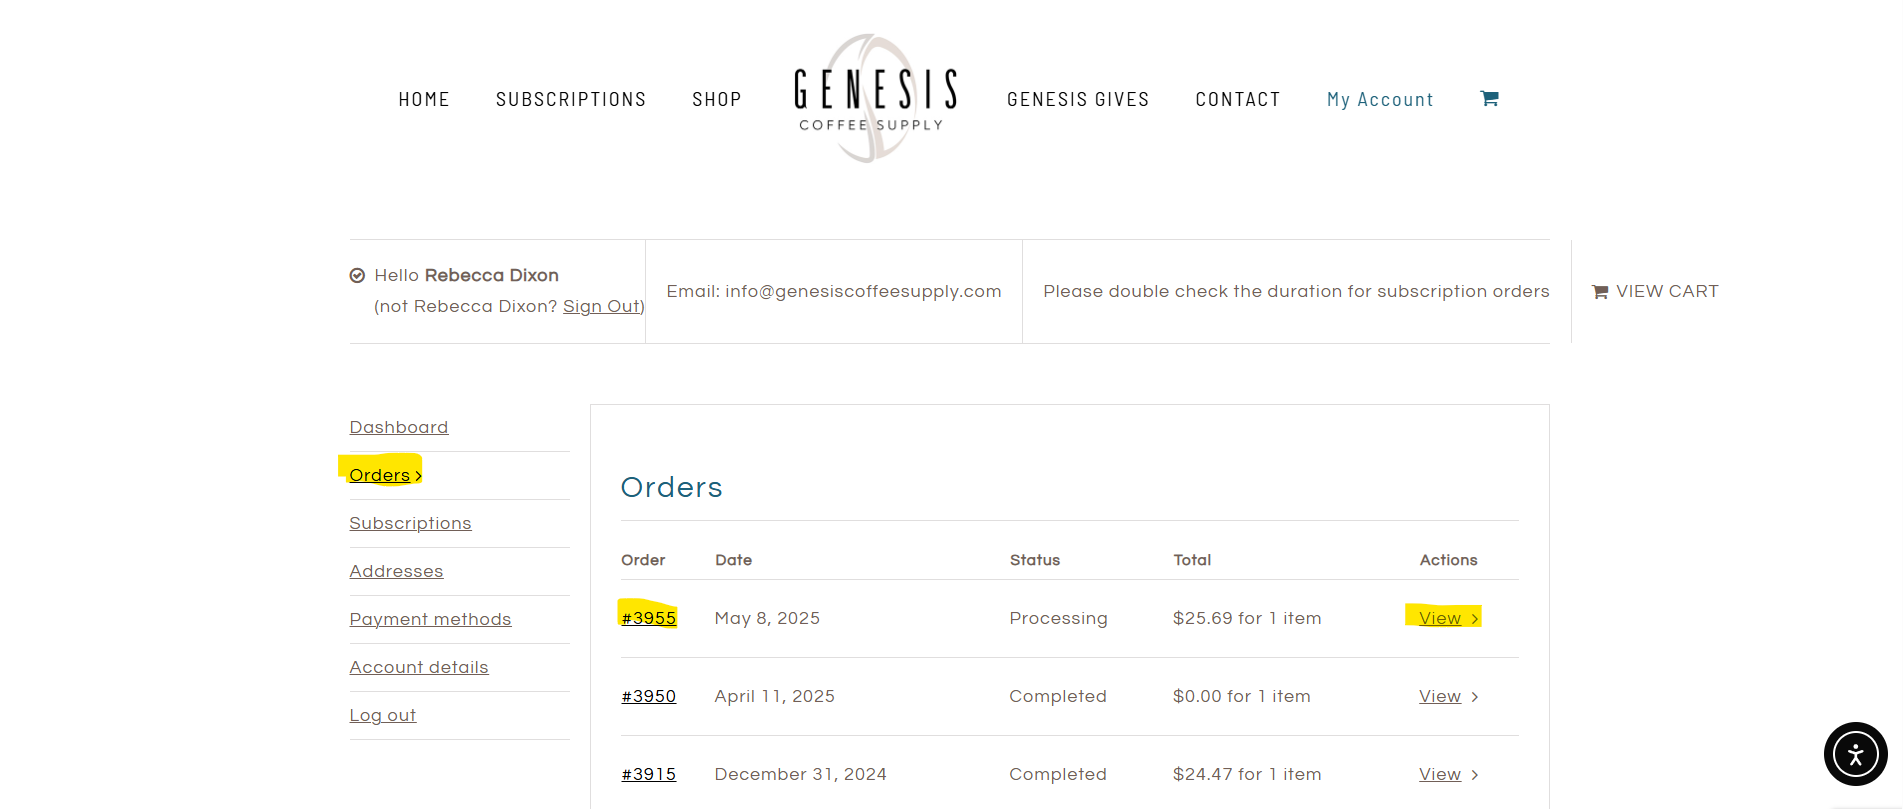Open the SUBSCRIPTIONS menu item
1903x809 pixels.
pos(571,99)
